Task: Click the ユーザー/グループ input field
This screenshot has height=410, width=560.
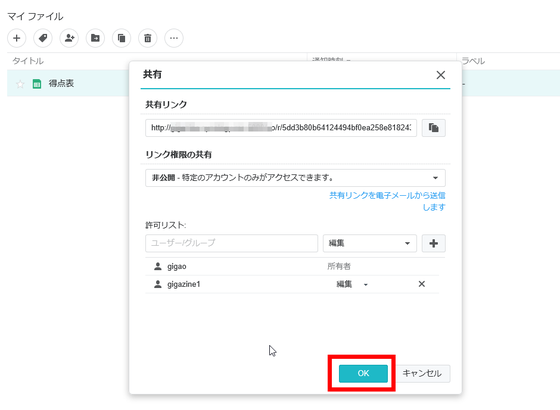Action: [x=231, y=243]
